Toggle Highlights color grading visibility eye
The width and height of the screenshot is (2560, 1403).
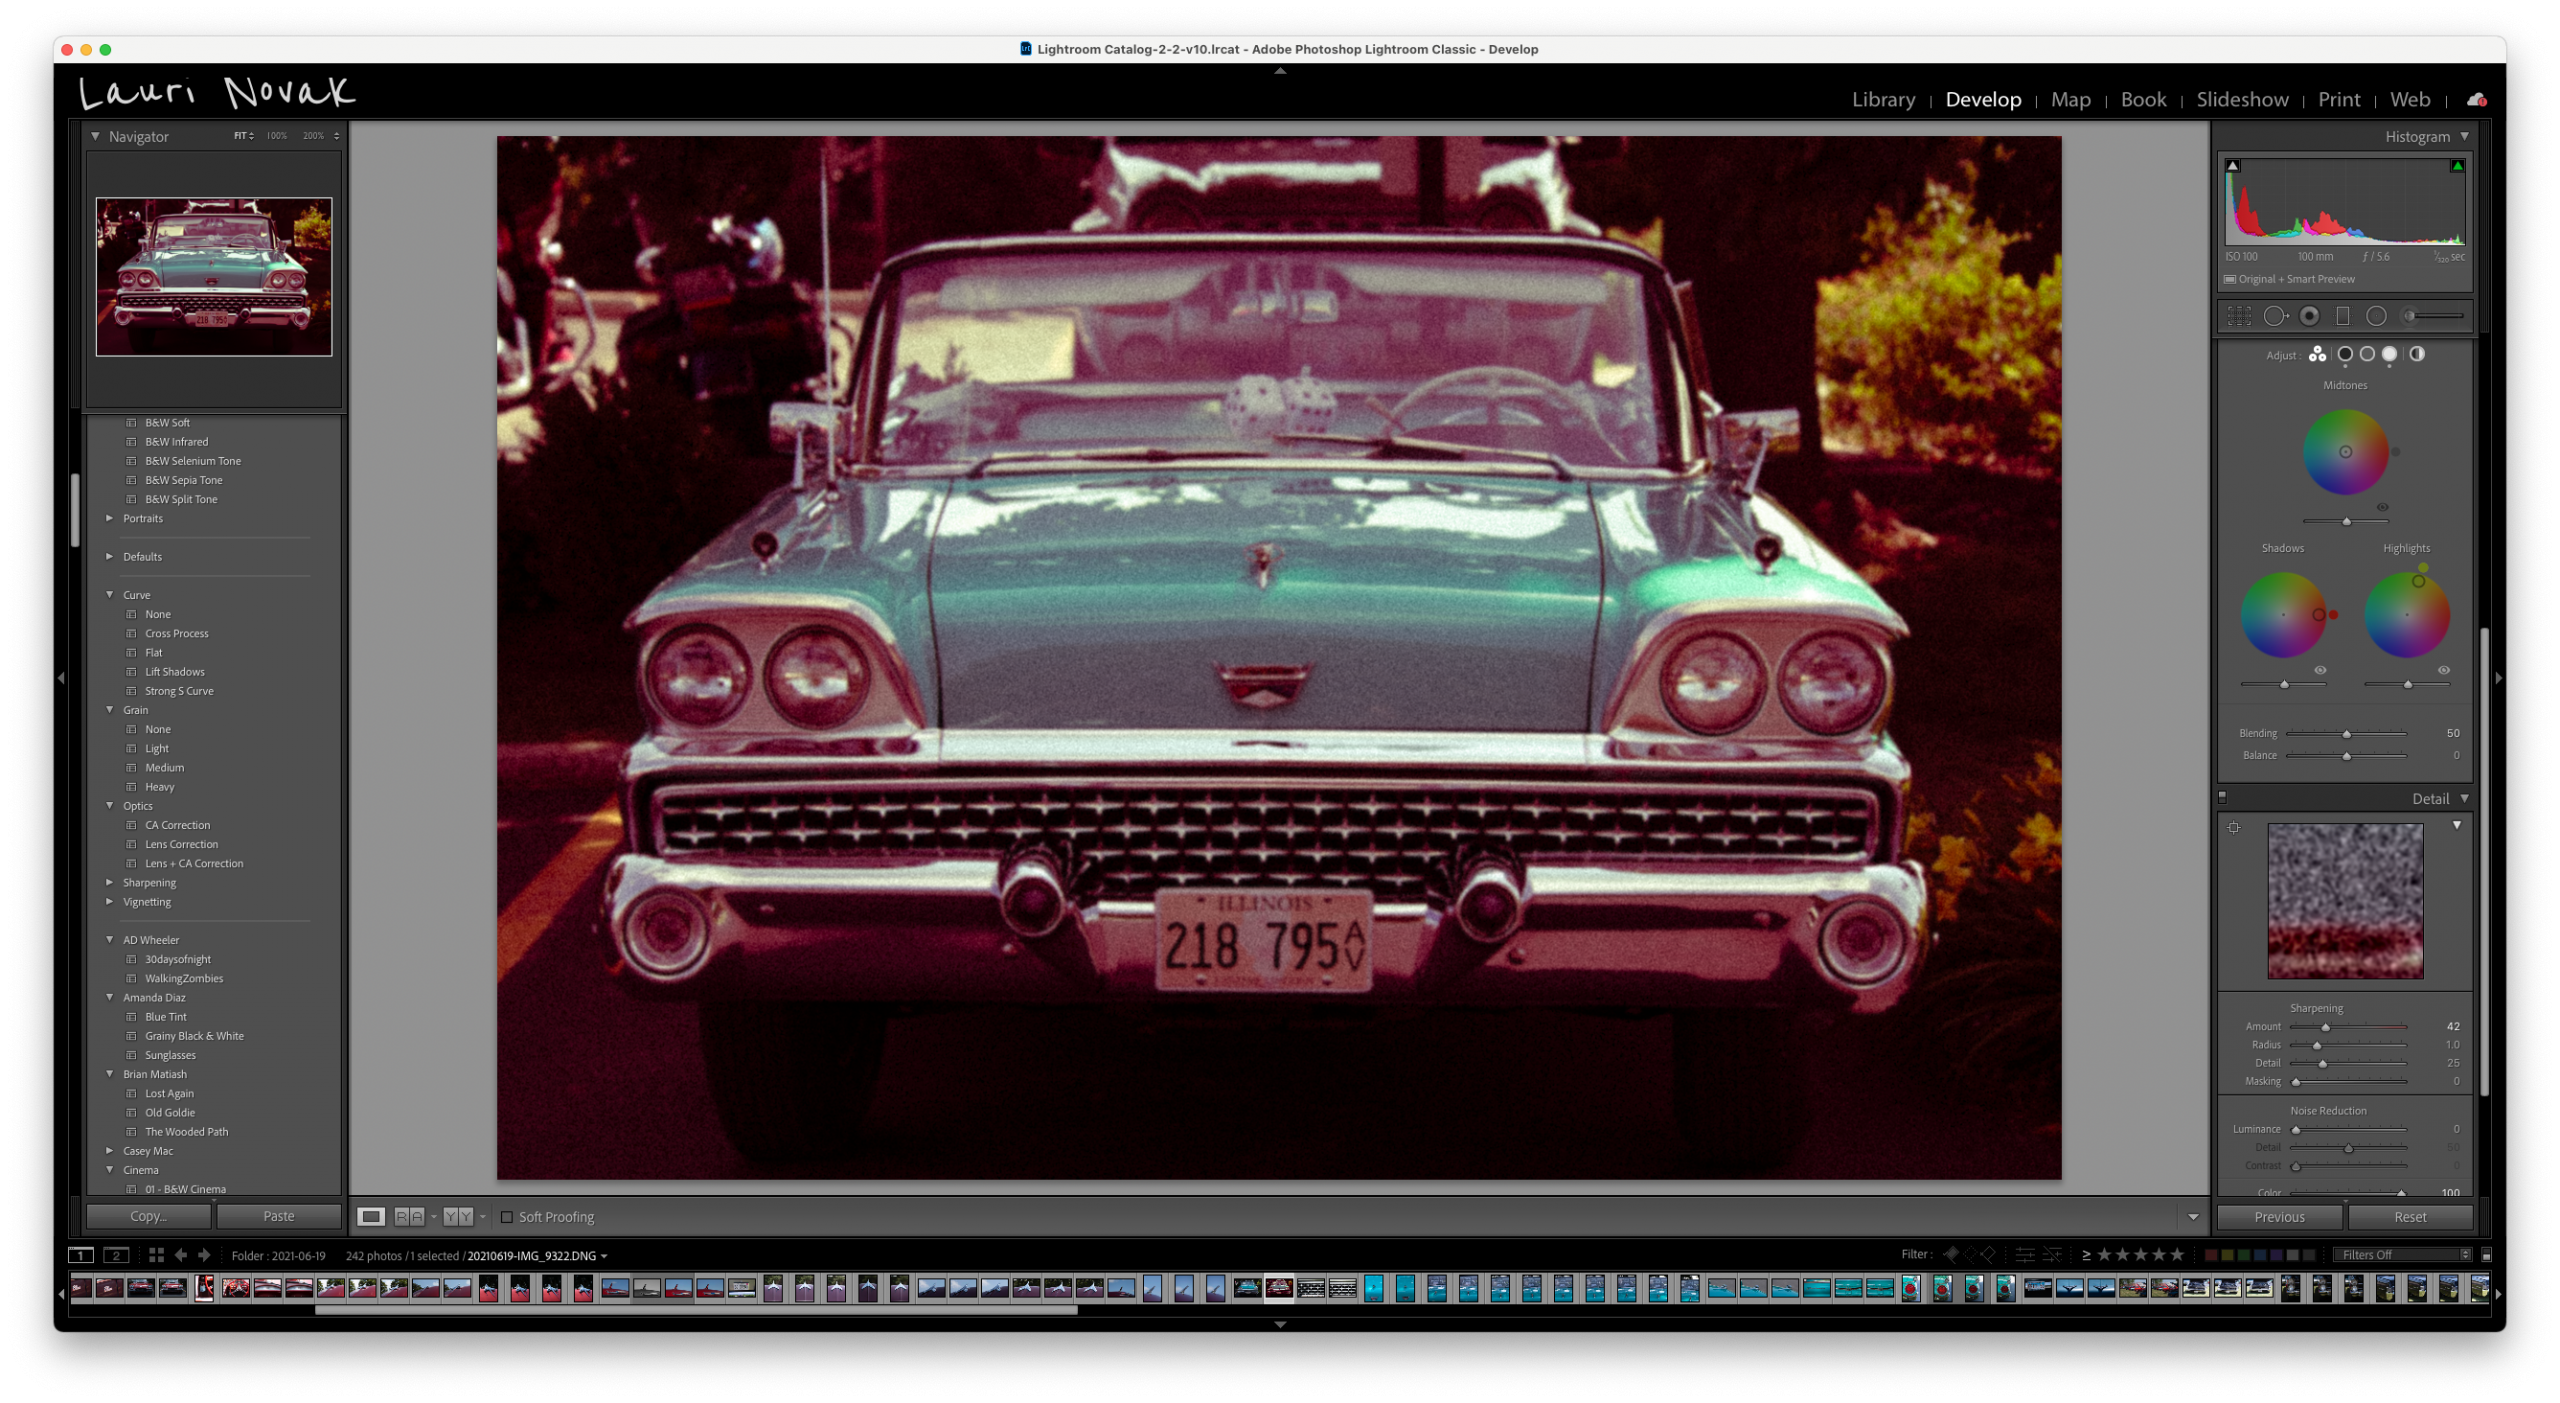[x=2443, y=670]
